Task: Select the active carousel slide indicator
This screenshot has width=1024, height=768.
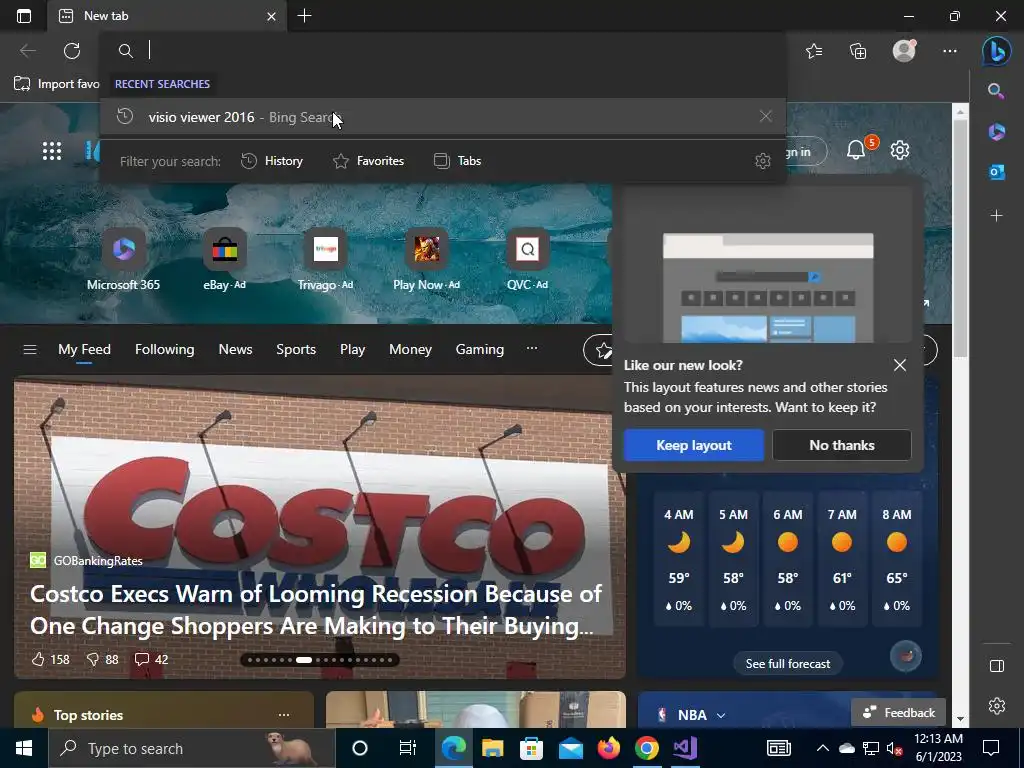Action: pos(304,660)
